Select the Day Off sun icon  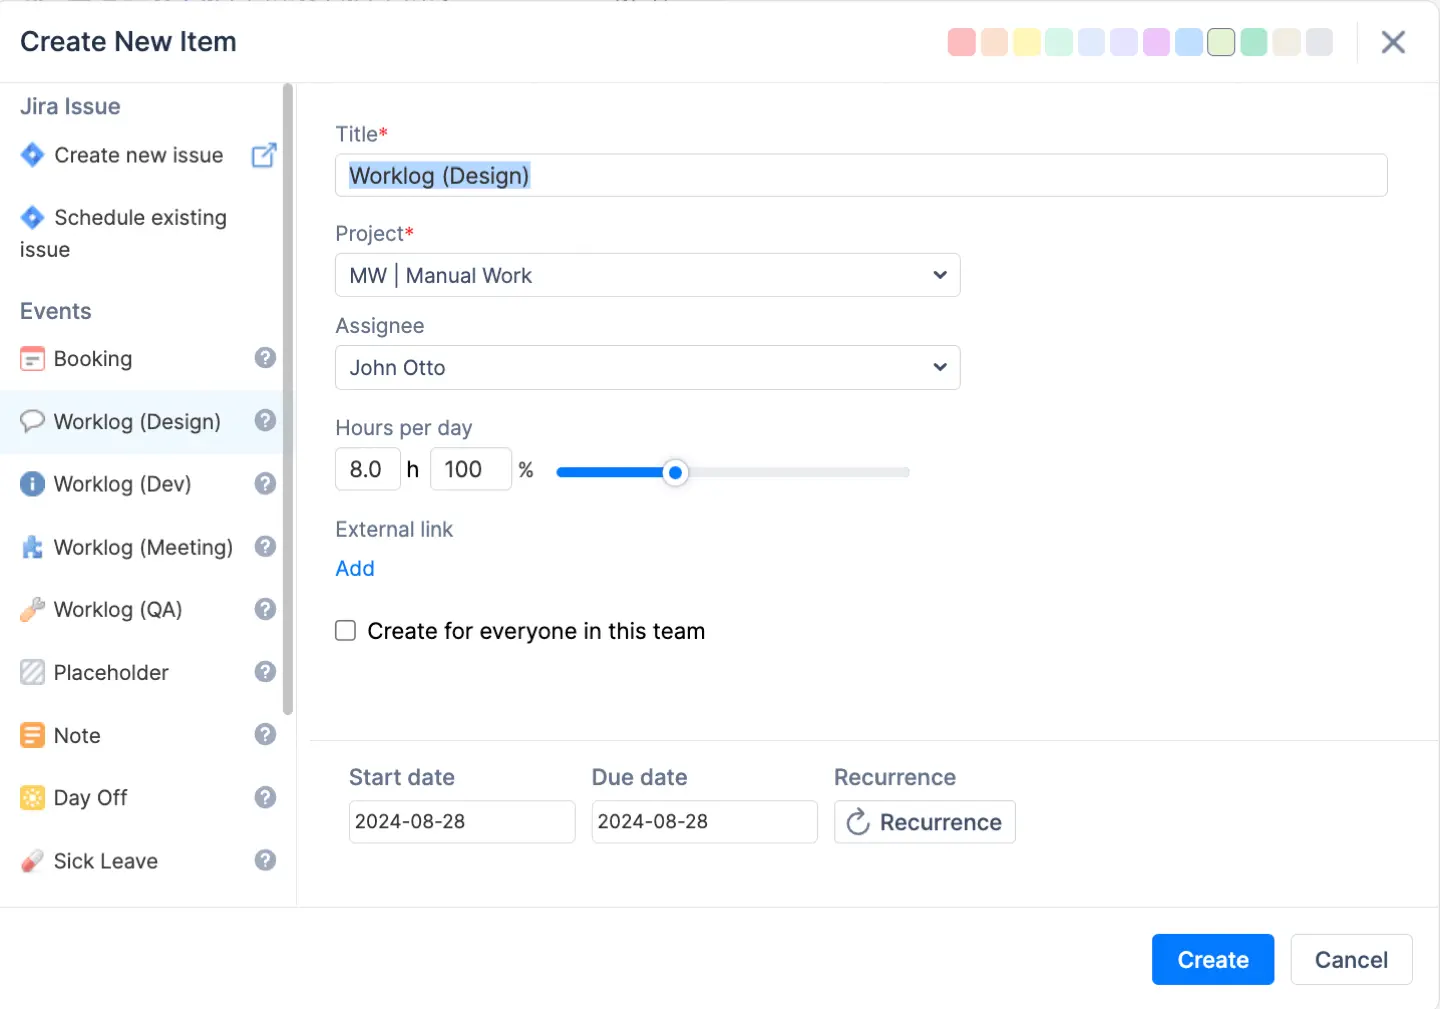[x=32, y=798]
